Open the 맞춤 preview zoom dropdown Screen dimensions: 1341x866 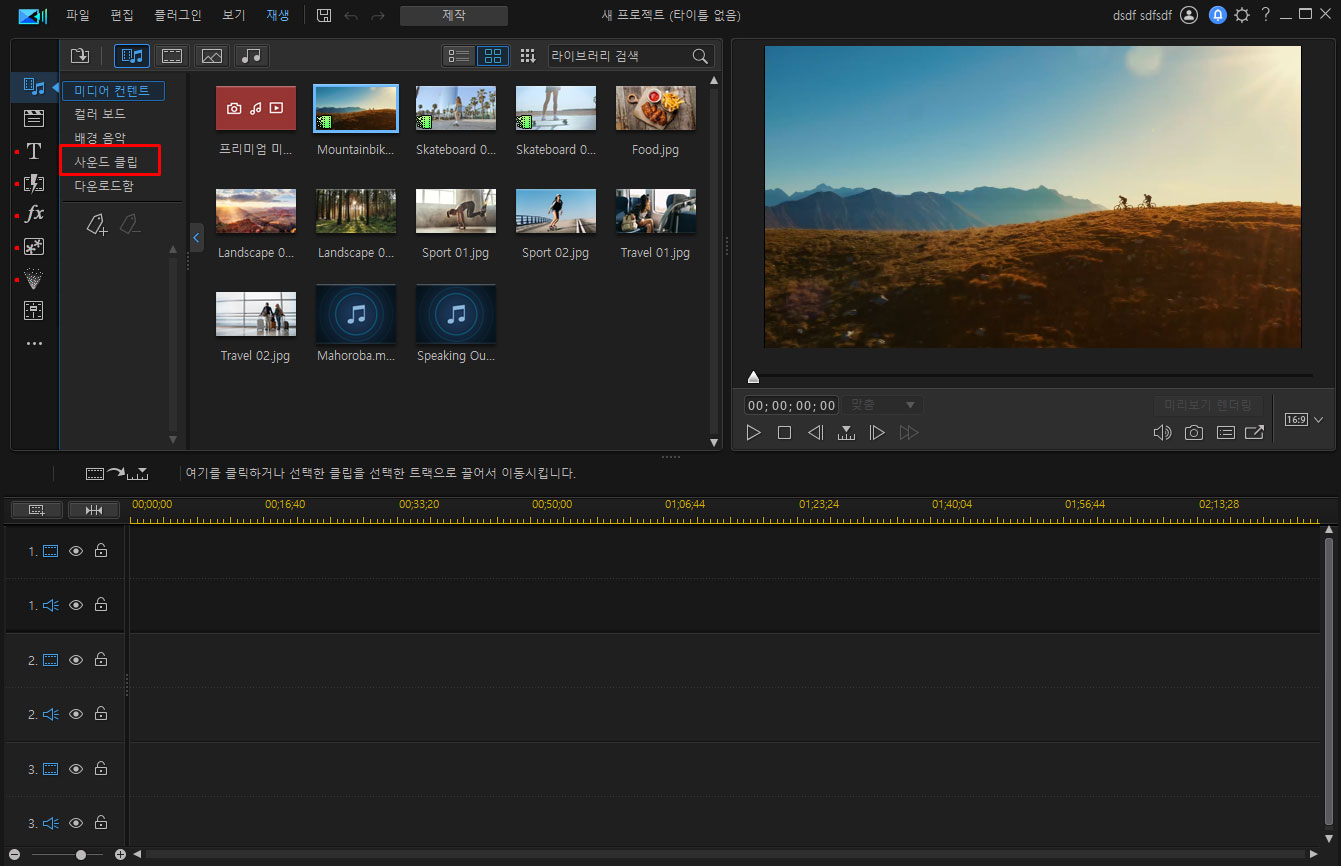click(882, 405)
